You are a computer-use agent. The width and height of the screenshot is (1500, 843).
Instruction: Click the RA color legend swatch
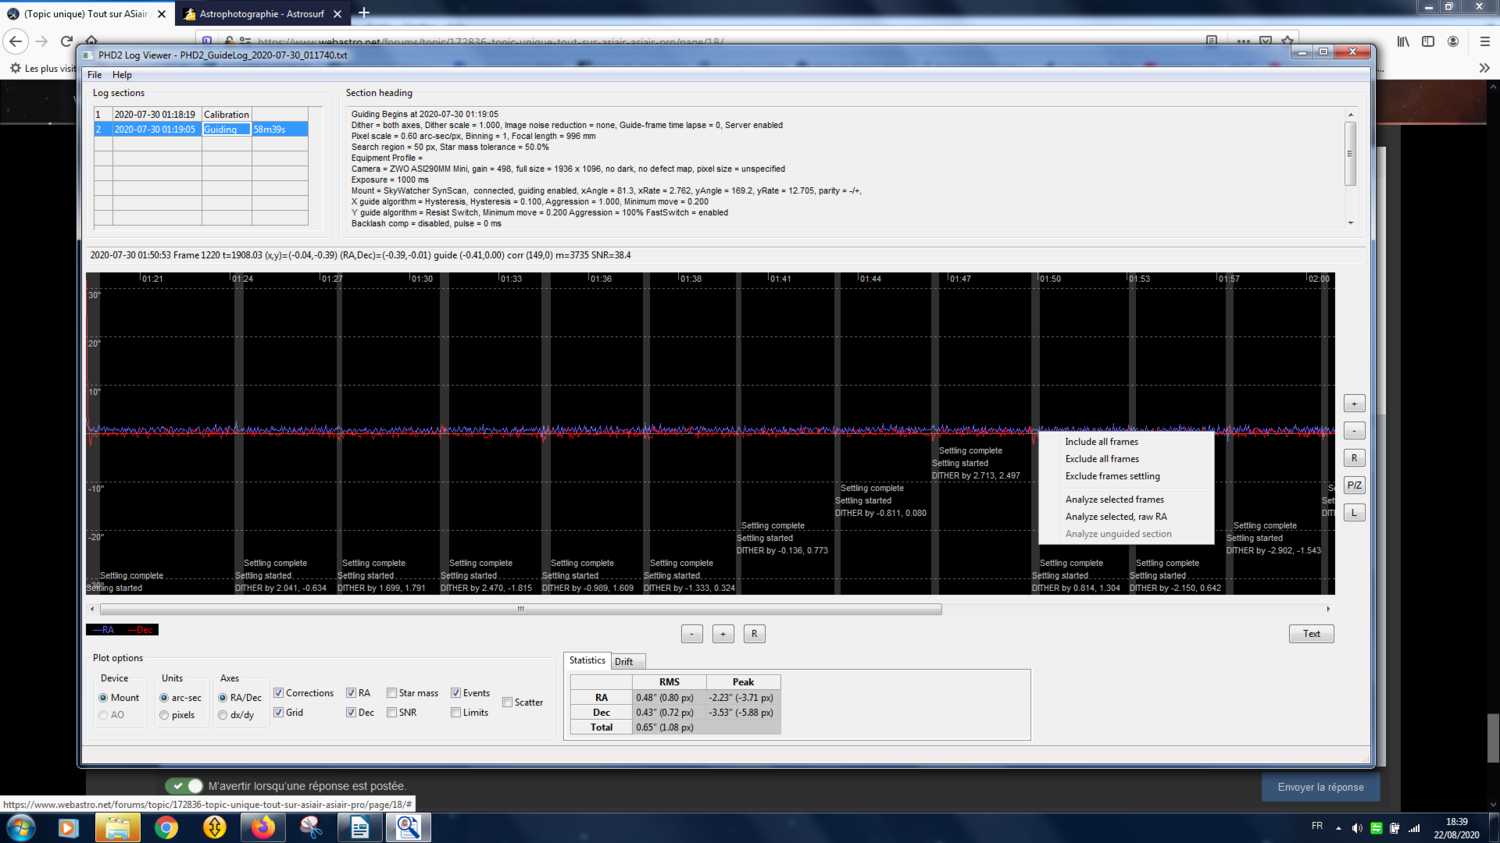(104, 630)
